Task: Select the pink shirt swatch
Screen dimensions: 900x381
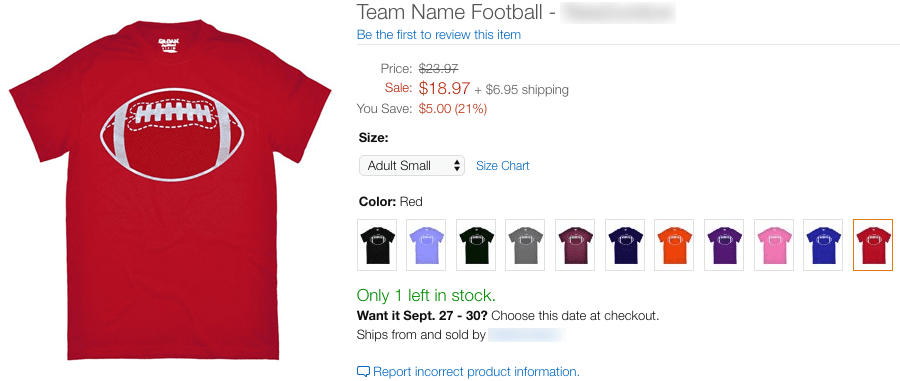Action: pos(774,245)
